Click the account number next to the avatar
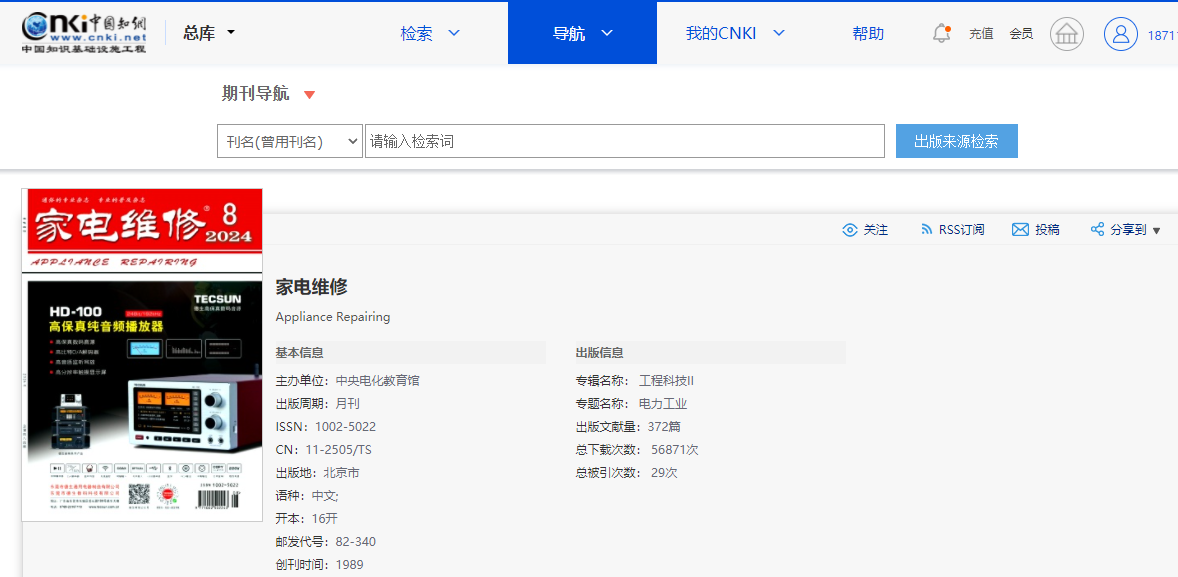The width and height of the screenshot is (1178, 577). [1162, 35]
